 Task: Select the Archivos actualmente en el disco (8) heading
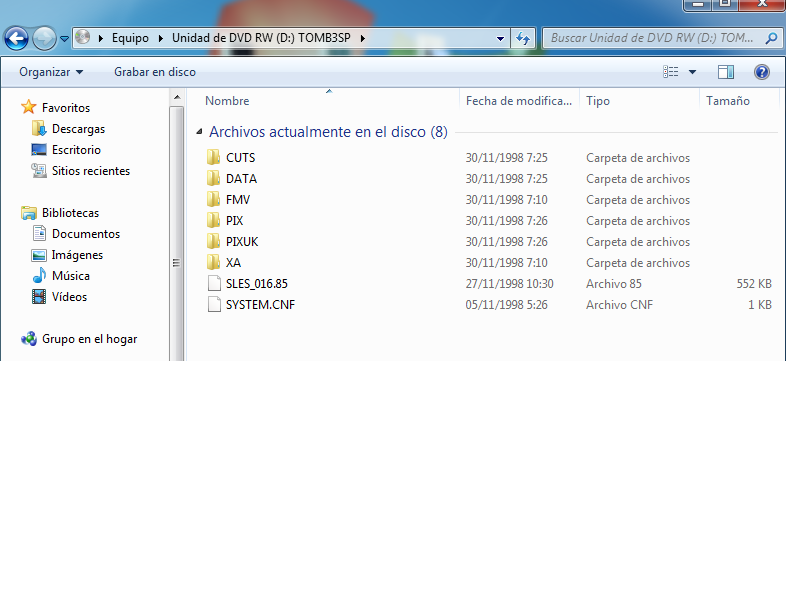(328, 132)
